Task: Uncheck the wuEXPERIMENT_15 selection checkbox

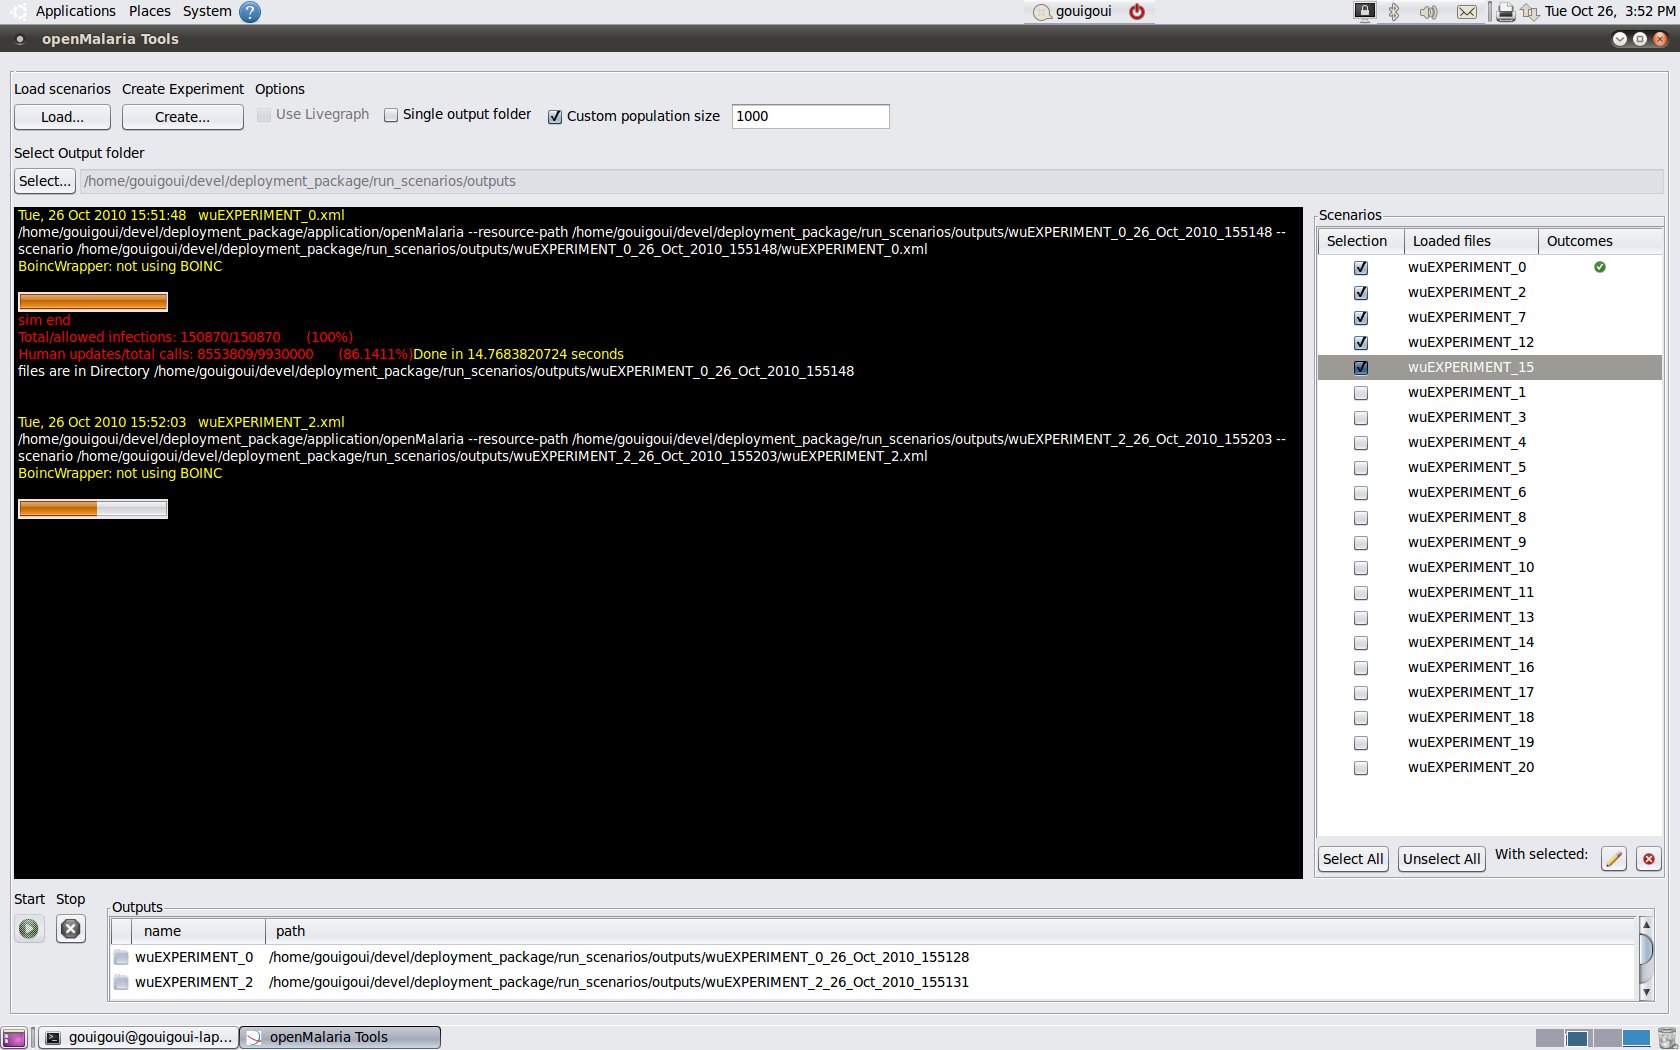Action: coord(1361,368)
